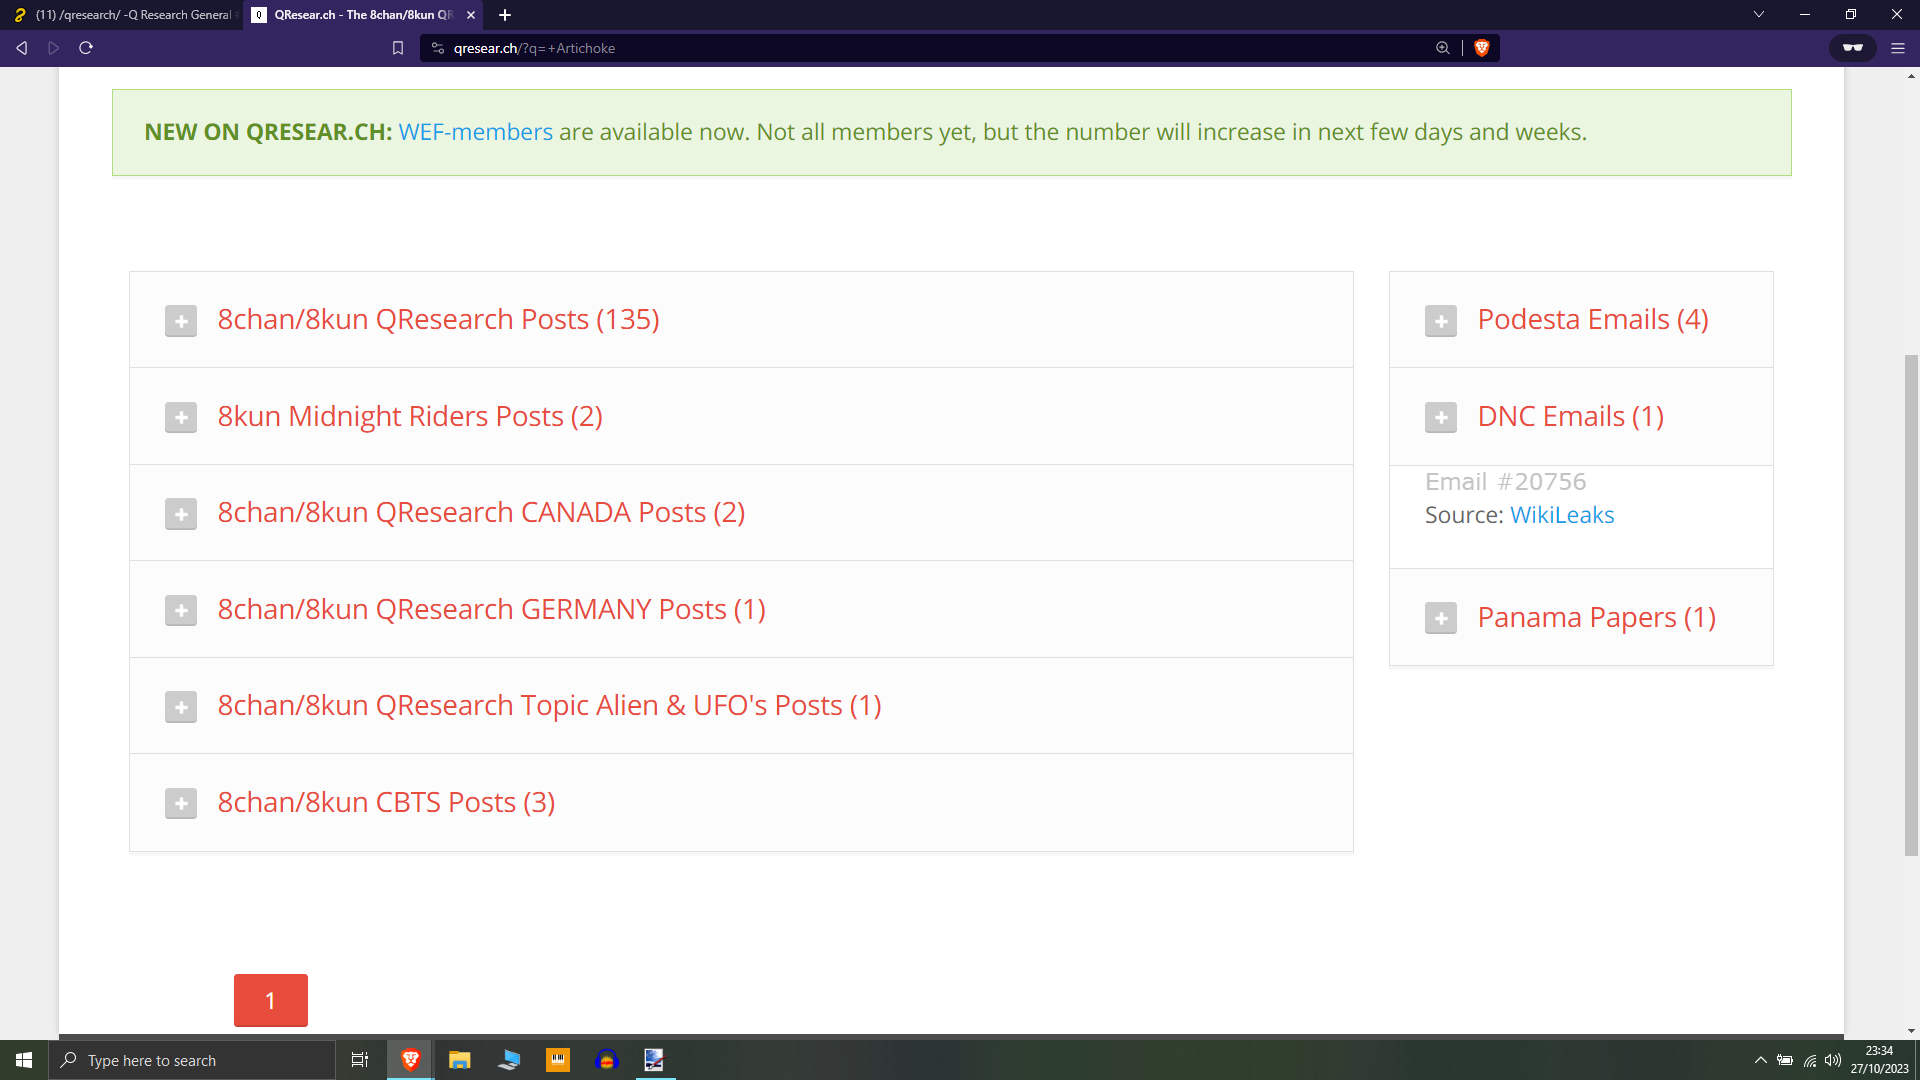Go to results page 1
Screen dimensions: 1920x1080
click(271, 1000)
